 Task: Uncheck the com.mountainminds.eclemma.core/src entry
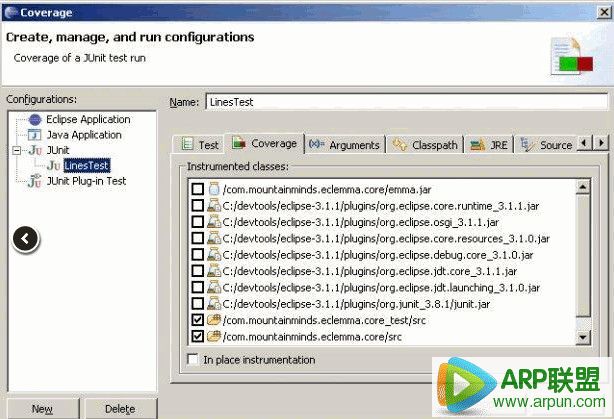pos(197,336)
